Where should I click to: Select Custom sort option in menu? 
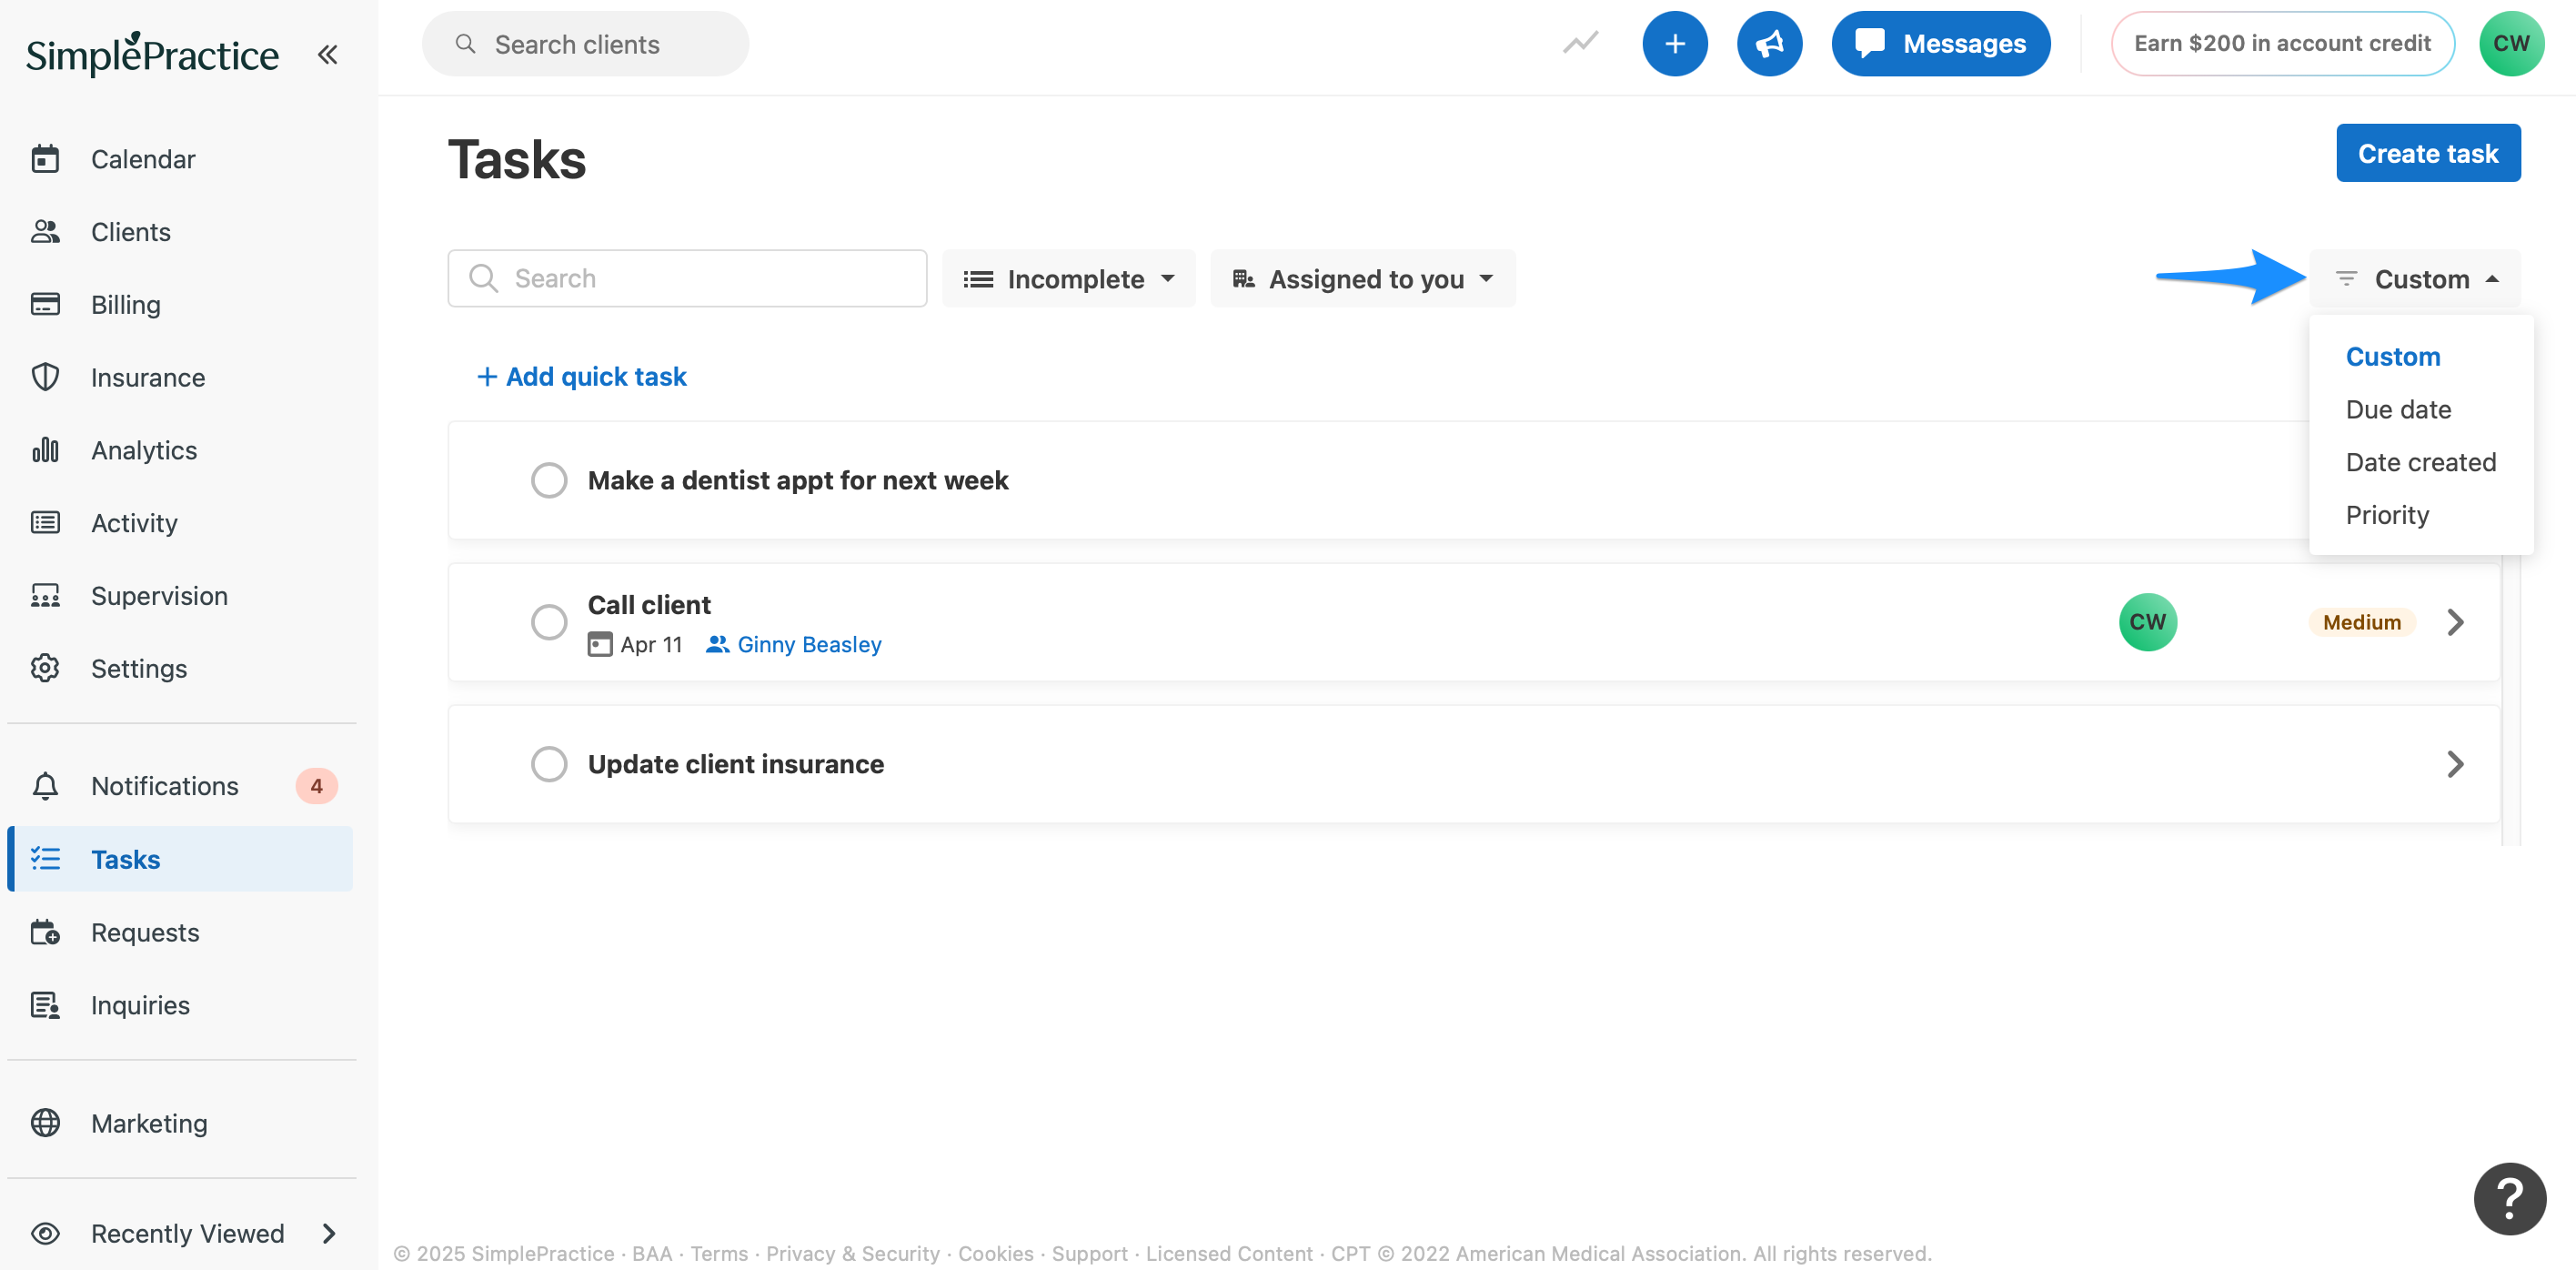click(x=2393, y=357)
